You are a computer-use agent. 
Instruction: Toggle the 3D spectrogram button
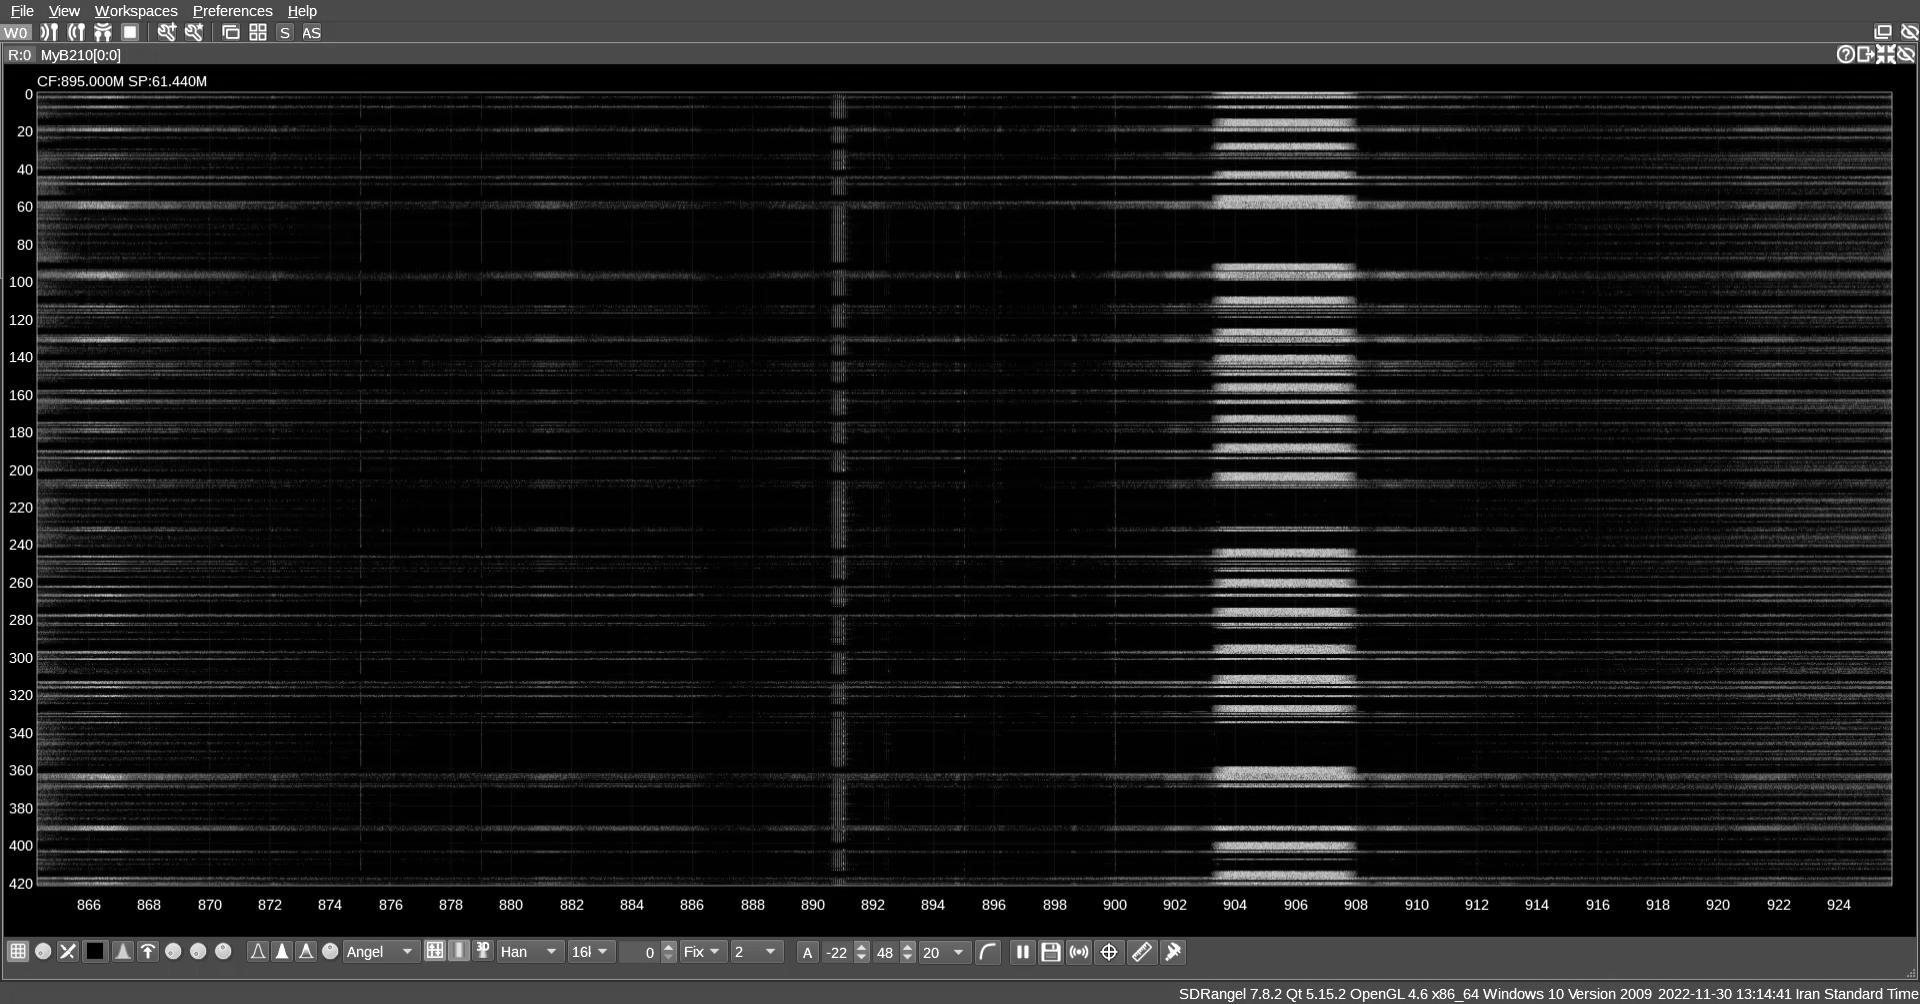point(483,951)
